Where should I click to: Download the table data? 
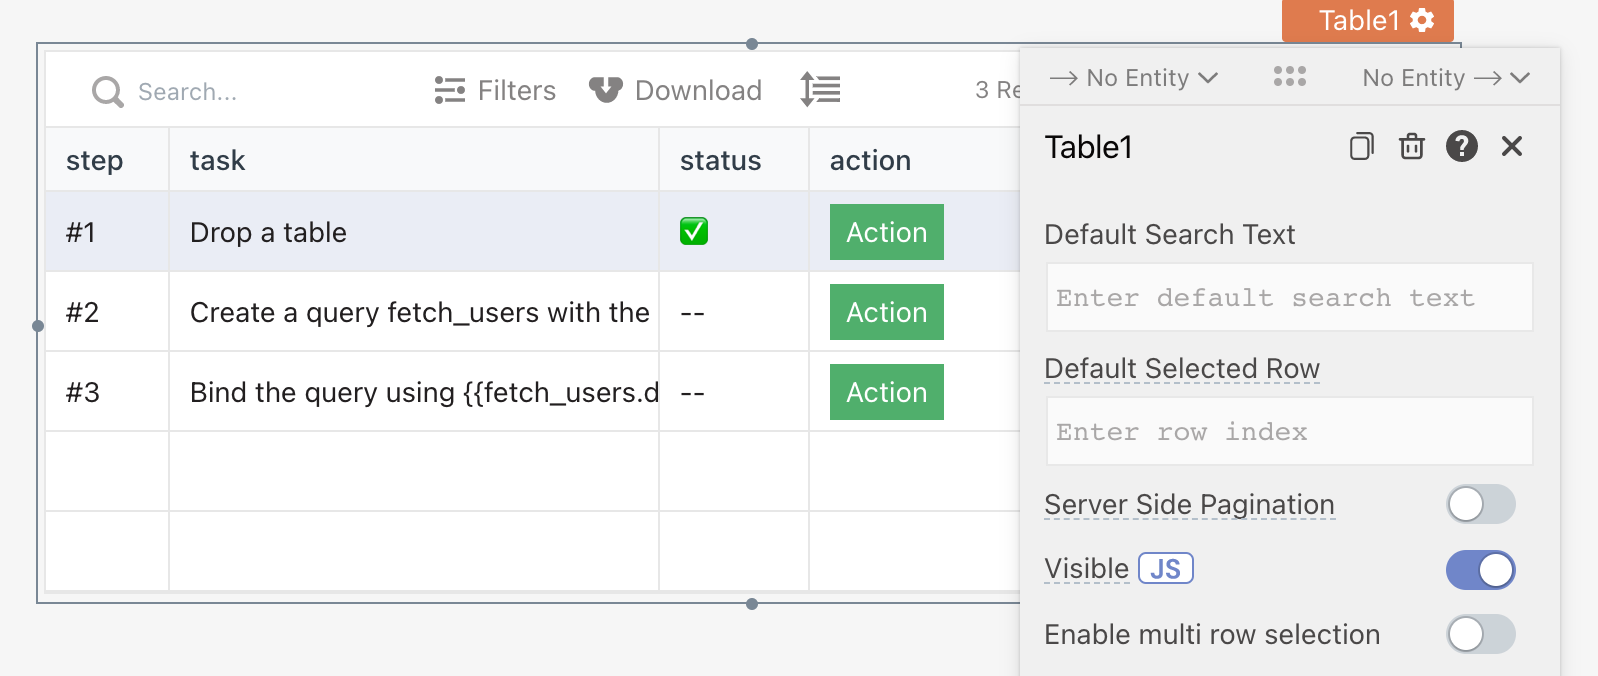click(x=675, y=91)
